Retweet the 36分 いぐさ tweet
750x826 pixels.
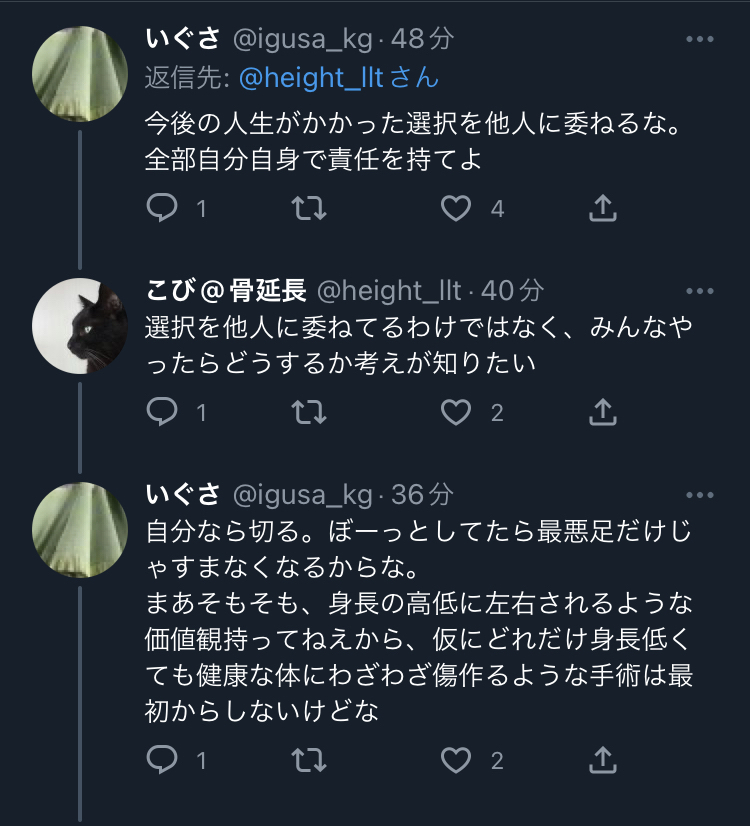tap(309, 760)
